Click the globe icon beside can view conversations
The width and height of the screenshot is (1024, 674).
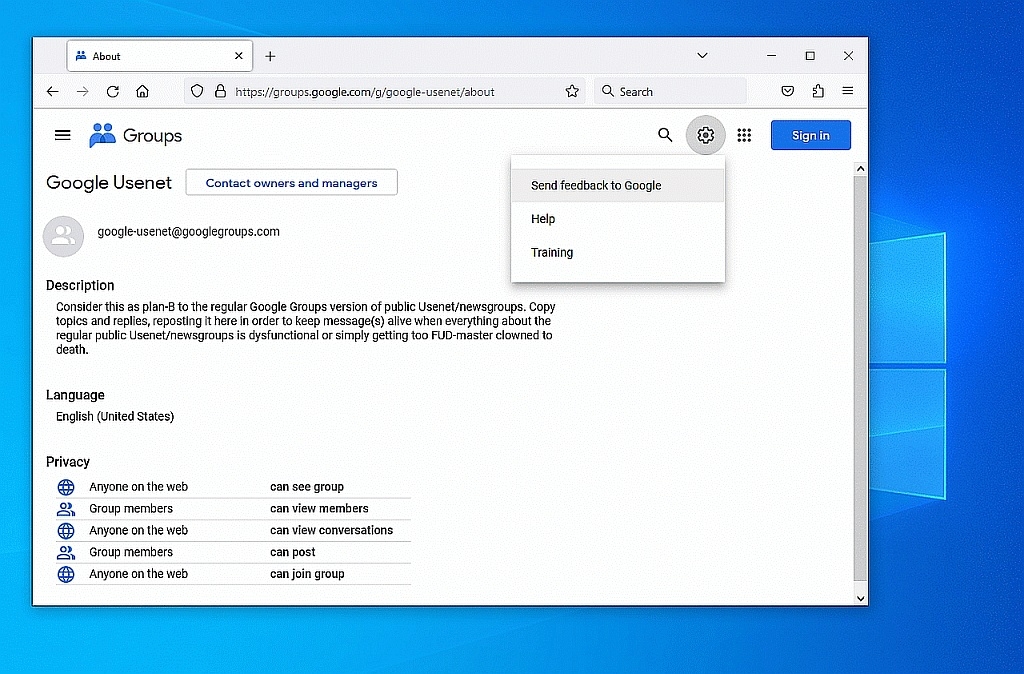pos(66,531)
